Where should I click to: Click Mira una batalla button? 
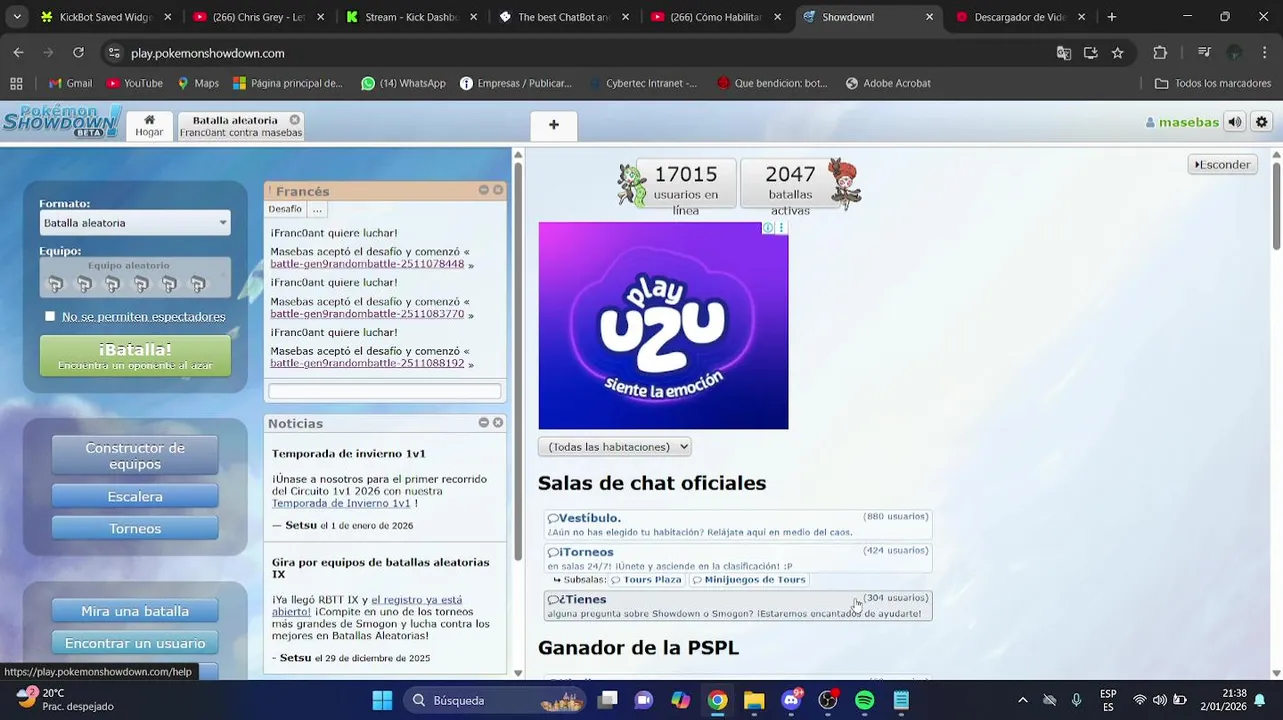135,611
